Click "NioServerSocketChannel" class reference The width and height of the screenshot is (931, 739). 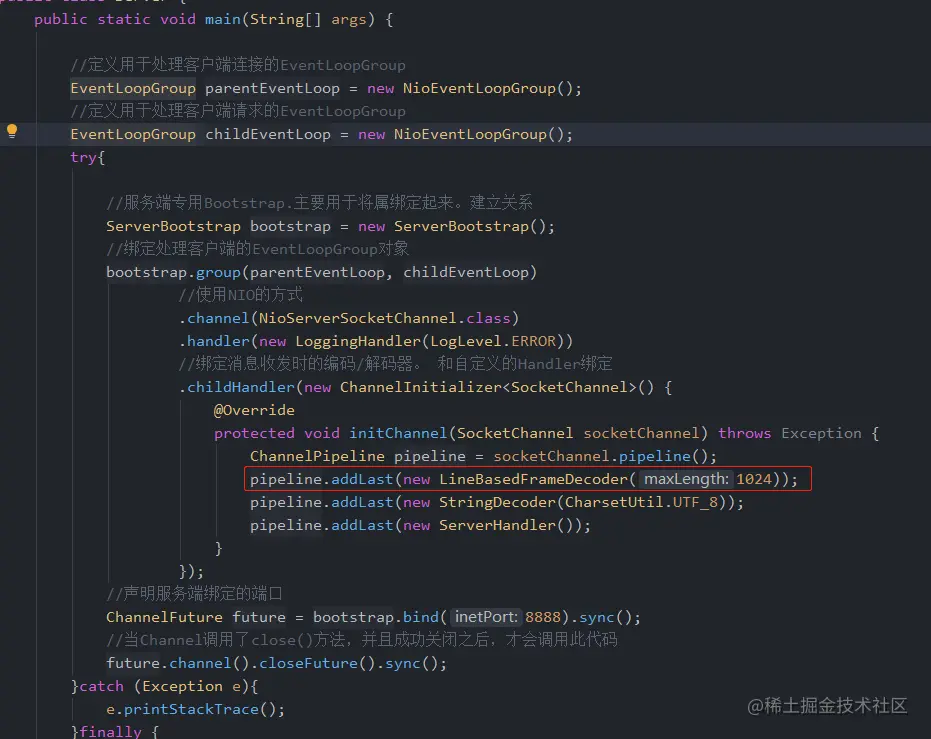tap(357, 319)
